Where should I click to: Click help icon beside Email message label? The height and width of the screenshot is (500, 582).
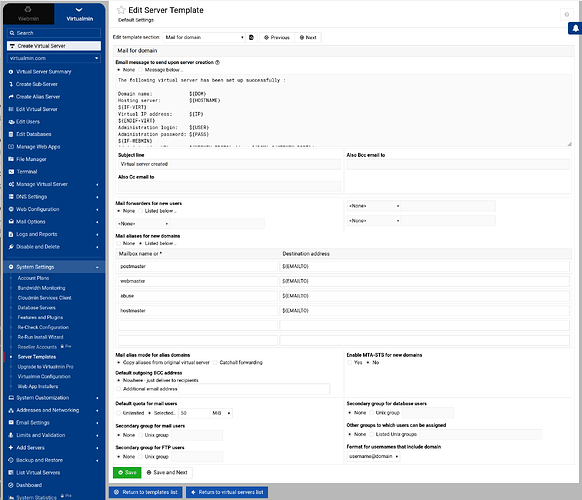pyautogui.click(x=218, y=62)
